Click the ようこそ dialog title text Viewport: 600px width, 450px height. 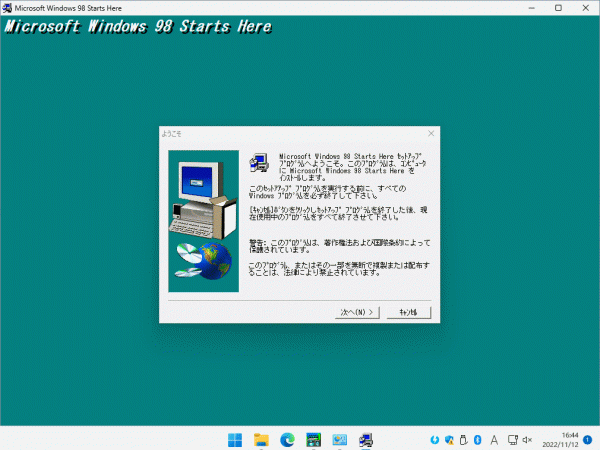(x=171, y=134)
